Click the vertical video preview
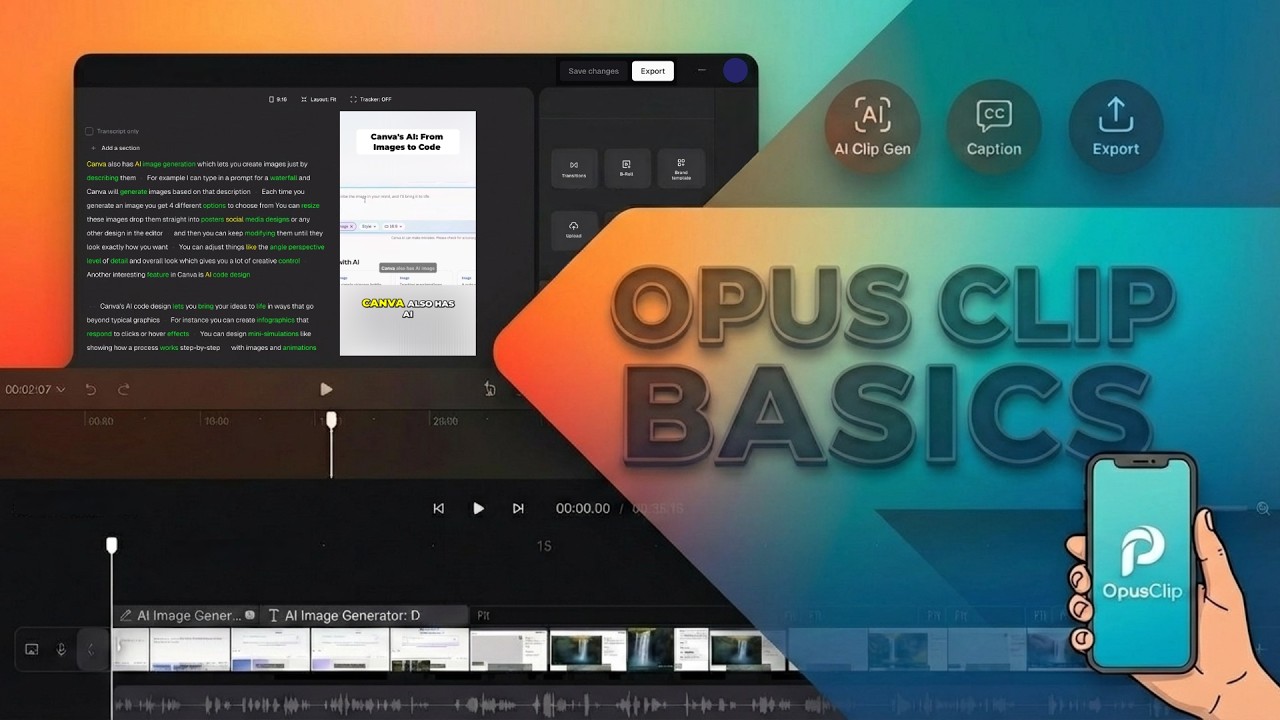 click(x=408, y=233)
